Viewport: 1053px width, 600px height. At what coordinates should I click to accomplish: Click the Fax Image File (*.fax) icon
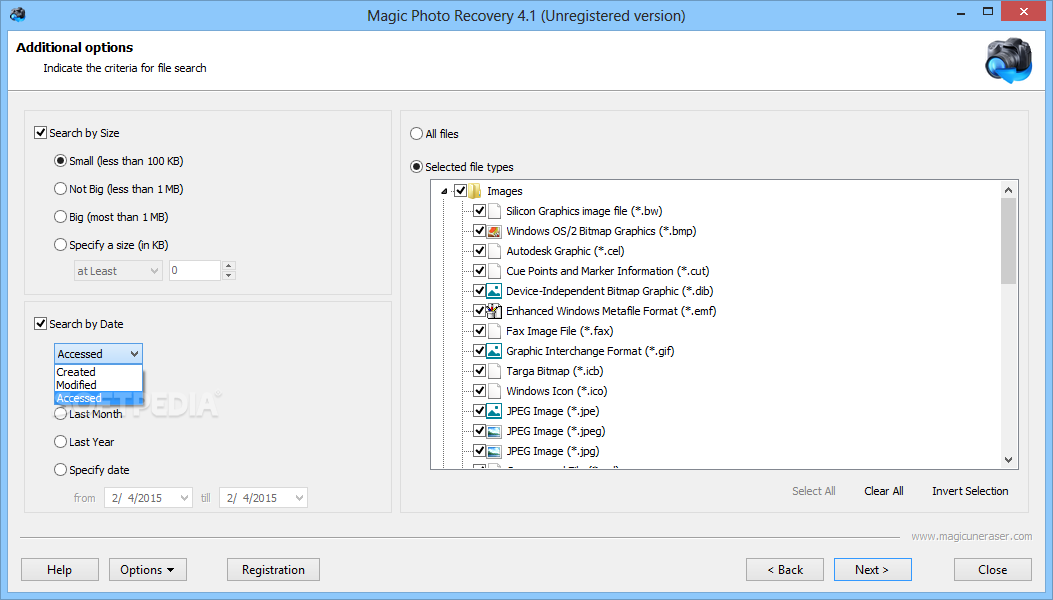pyautogui.click(x=494, y=331)
